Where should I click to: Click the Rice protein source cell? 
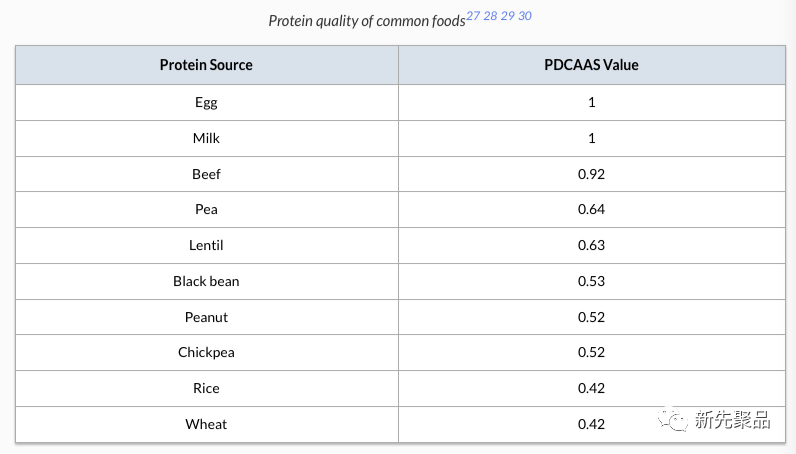(206, 388)
